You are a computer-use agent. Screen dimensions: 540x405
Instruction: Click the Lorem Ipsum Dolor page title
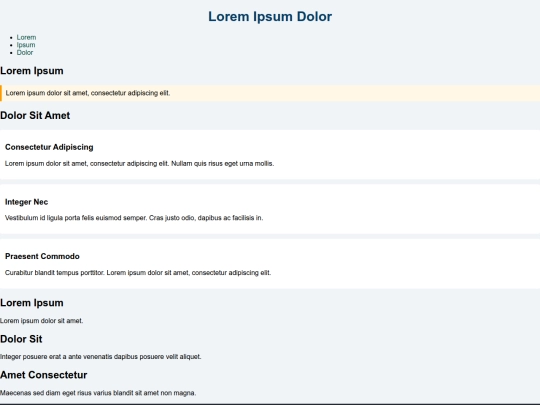pos(270,17)
